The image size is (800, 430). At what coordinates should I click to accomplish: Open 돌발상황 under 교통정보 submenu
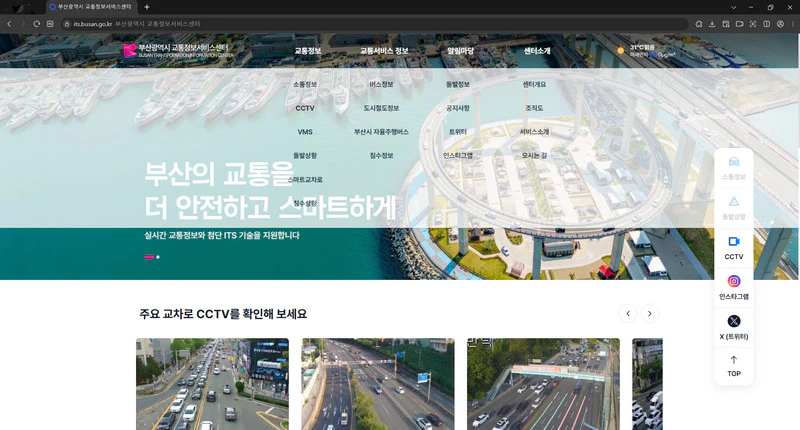[305, 156]
